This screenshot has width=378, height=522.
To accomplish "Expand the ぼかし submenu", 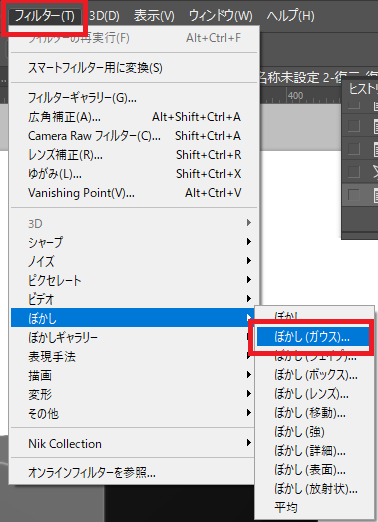I will tap(133, 318).
